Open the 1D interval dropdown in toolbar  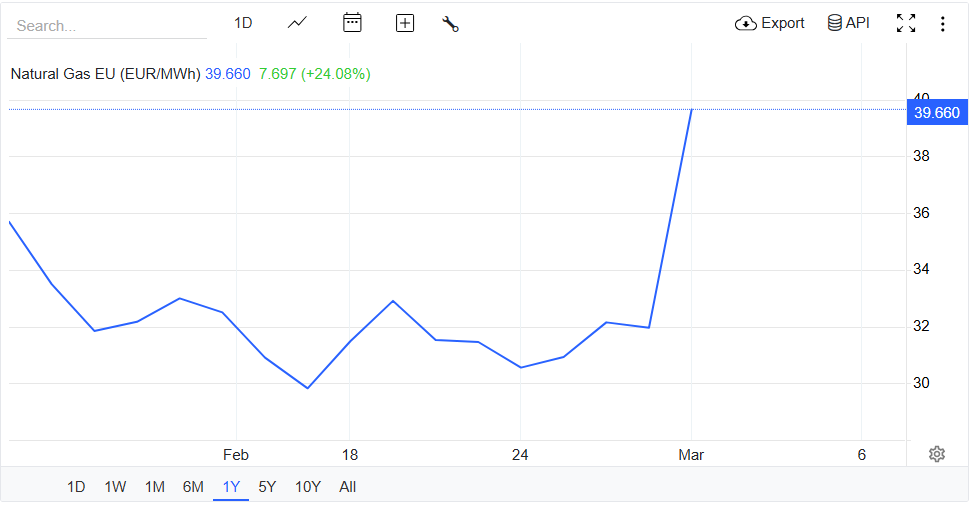[243, 23]
